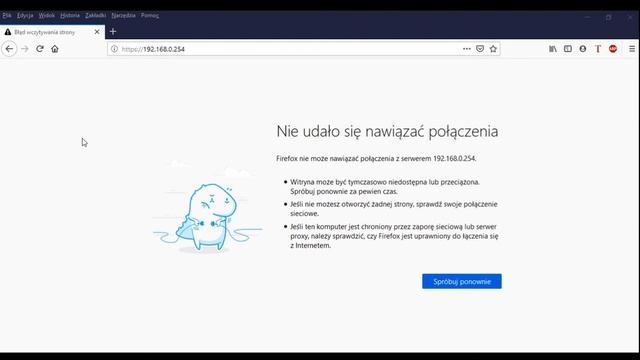The image size is (640, 360).
Task: Open the Library toolbar icon
Action: pyautogui.click(x=553, y=49)
